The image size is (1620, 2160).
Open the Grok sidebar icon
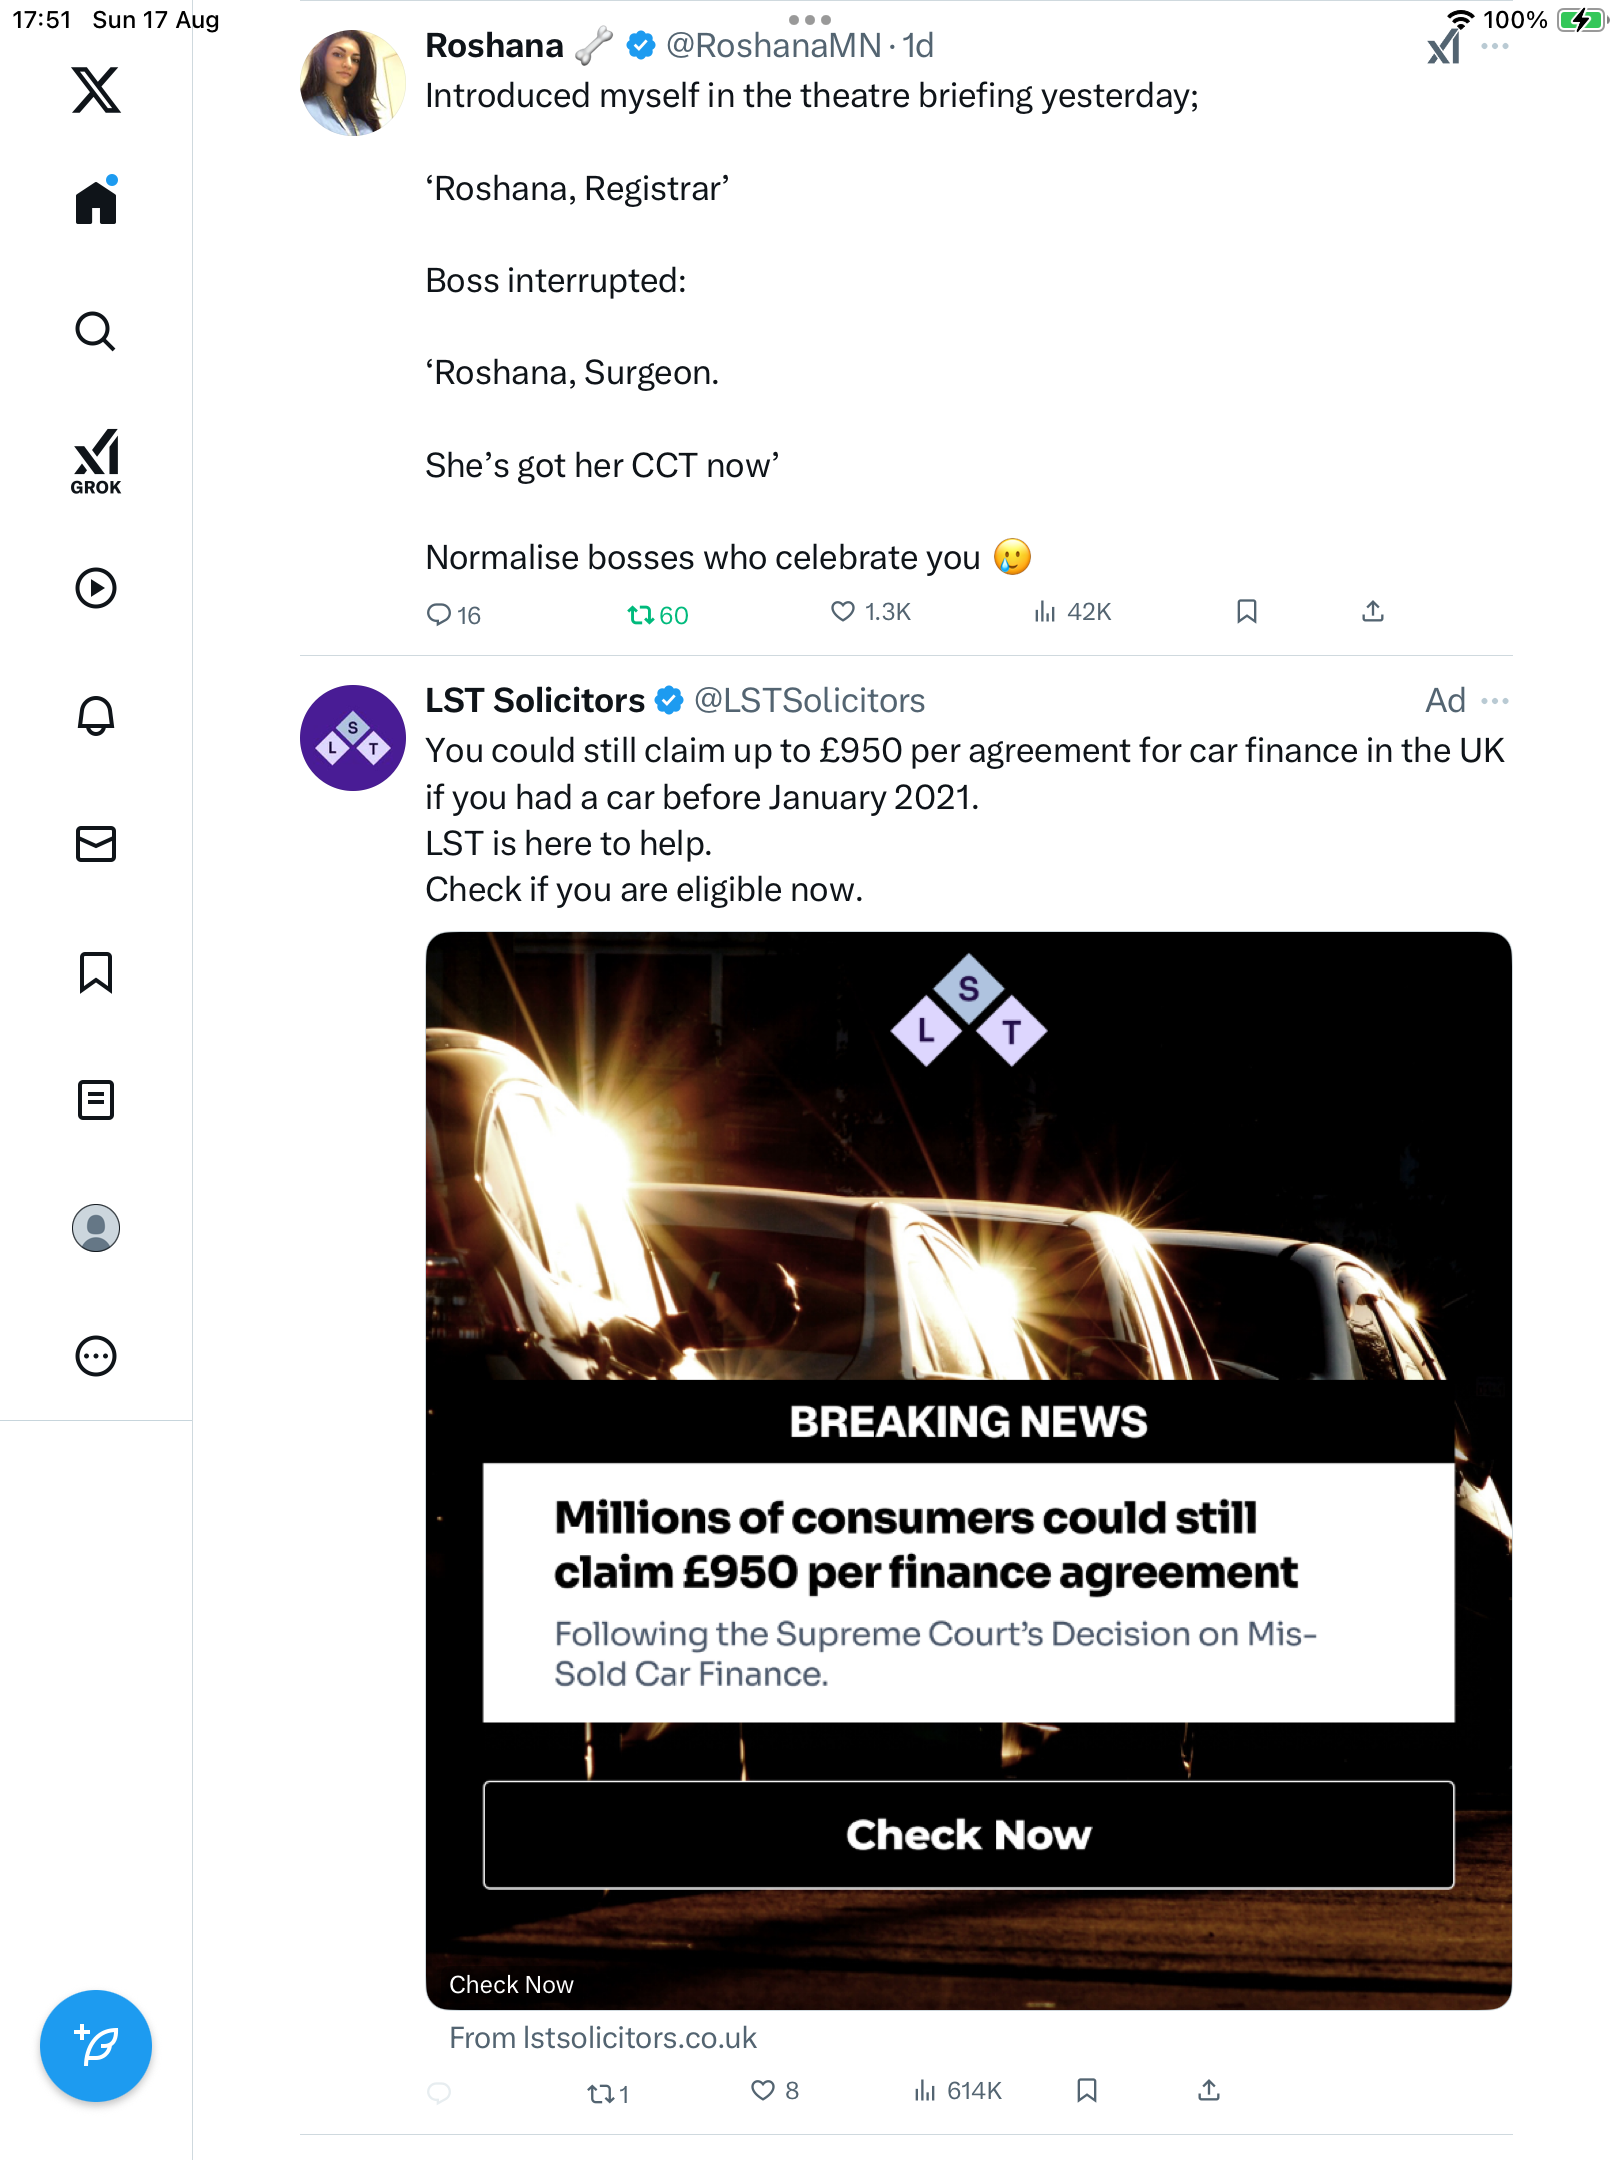coord(96,461)
